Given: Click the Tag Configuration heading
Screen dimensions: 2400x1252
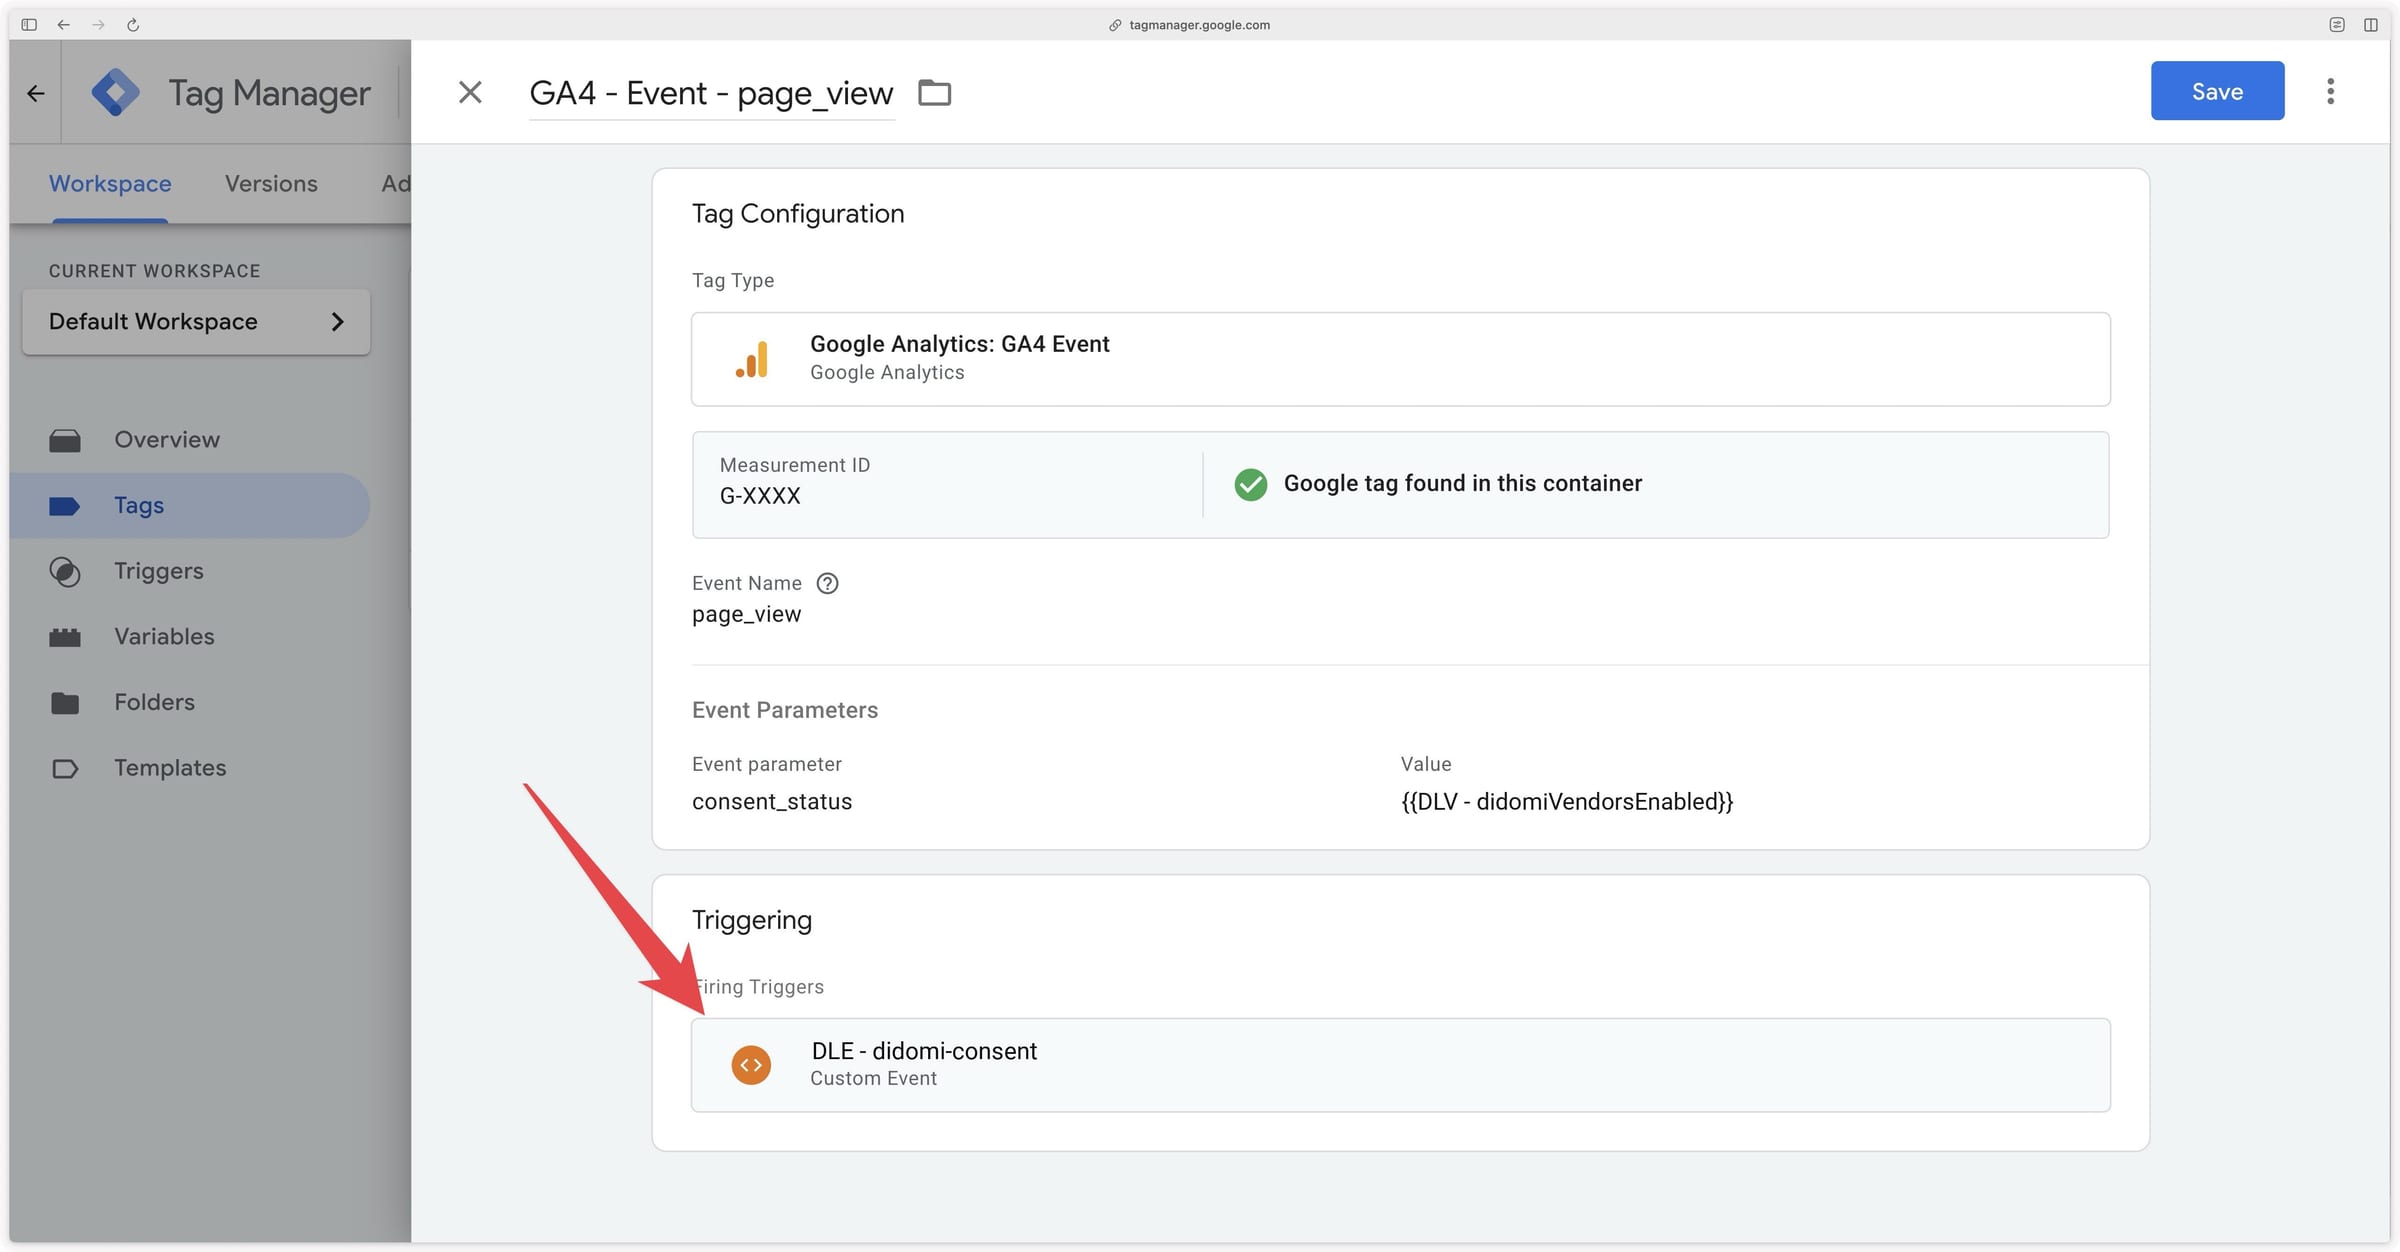Looking at the screenshot, I should [798, 214].
